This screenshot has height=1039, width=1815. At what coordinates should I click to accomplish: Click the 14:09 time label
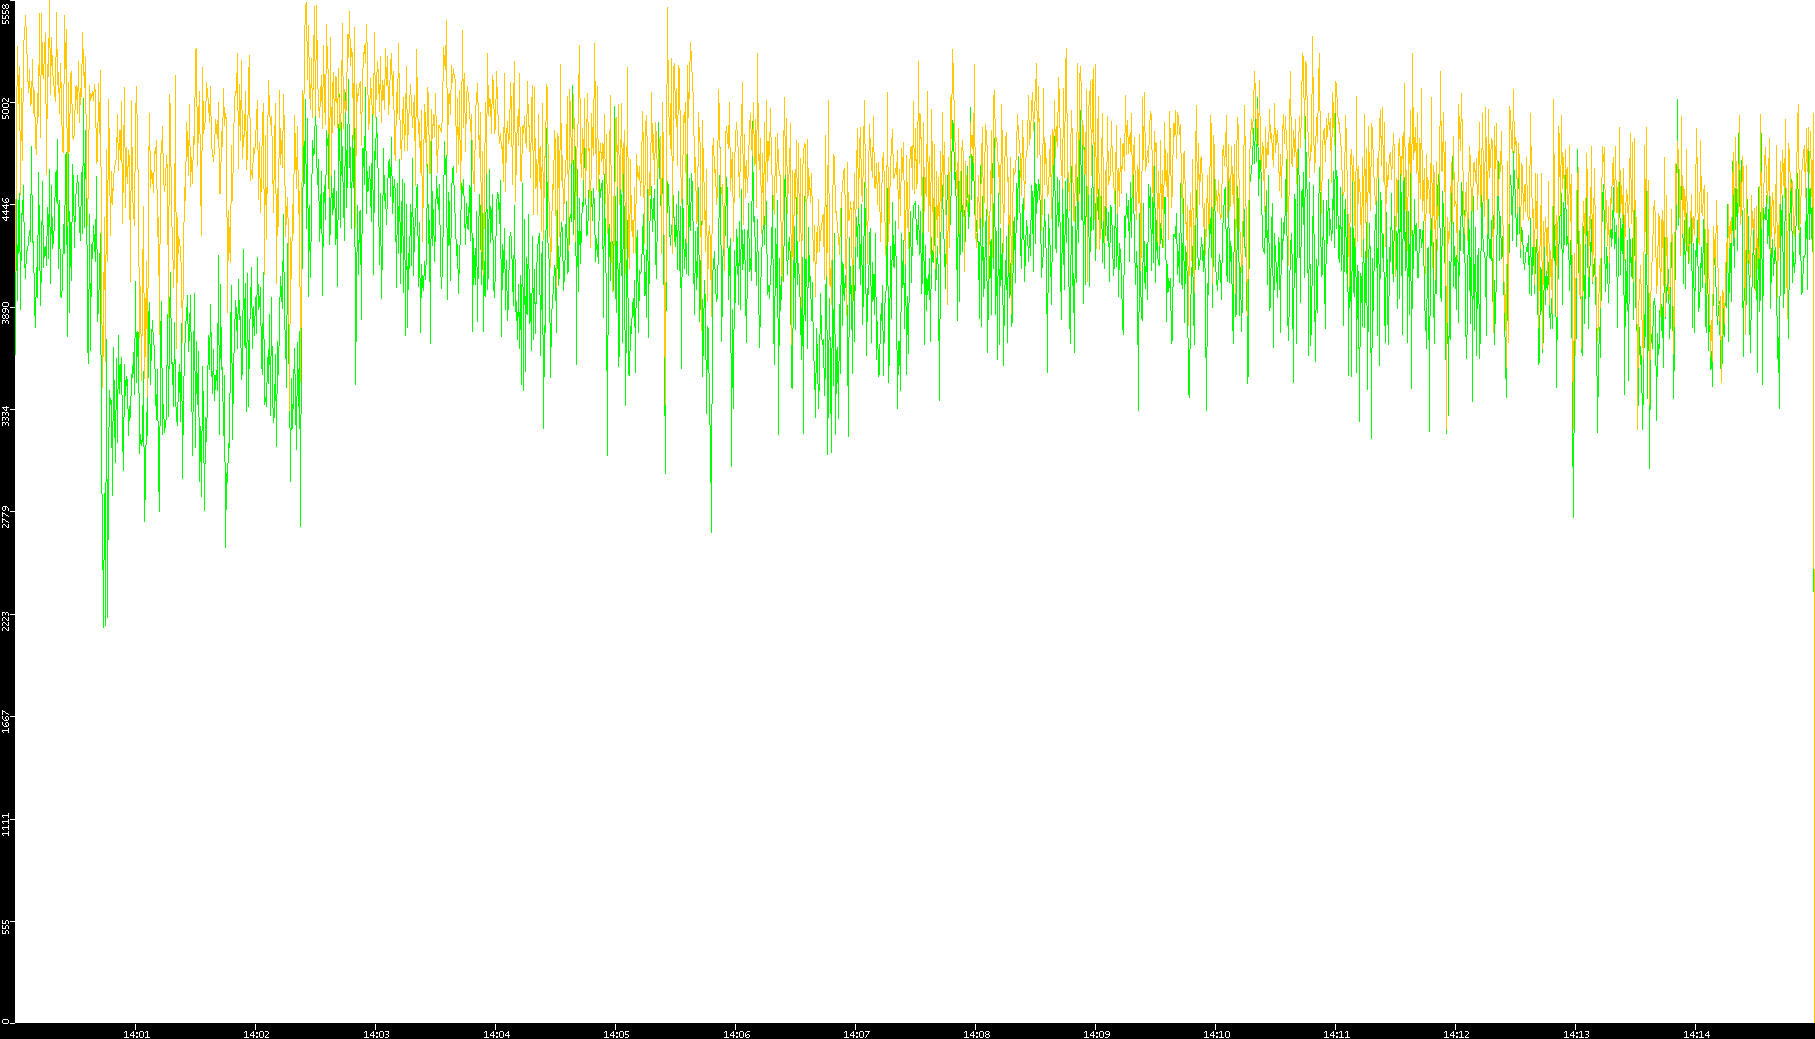coord(1096,1034)
